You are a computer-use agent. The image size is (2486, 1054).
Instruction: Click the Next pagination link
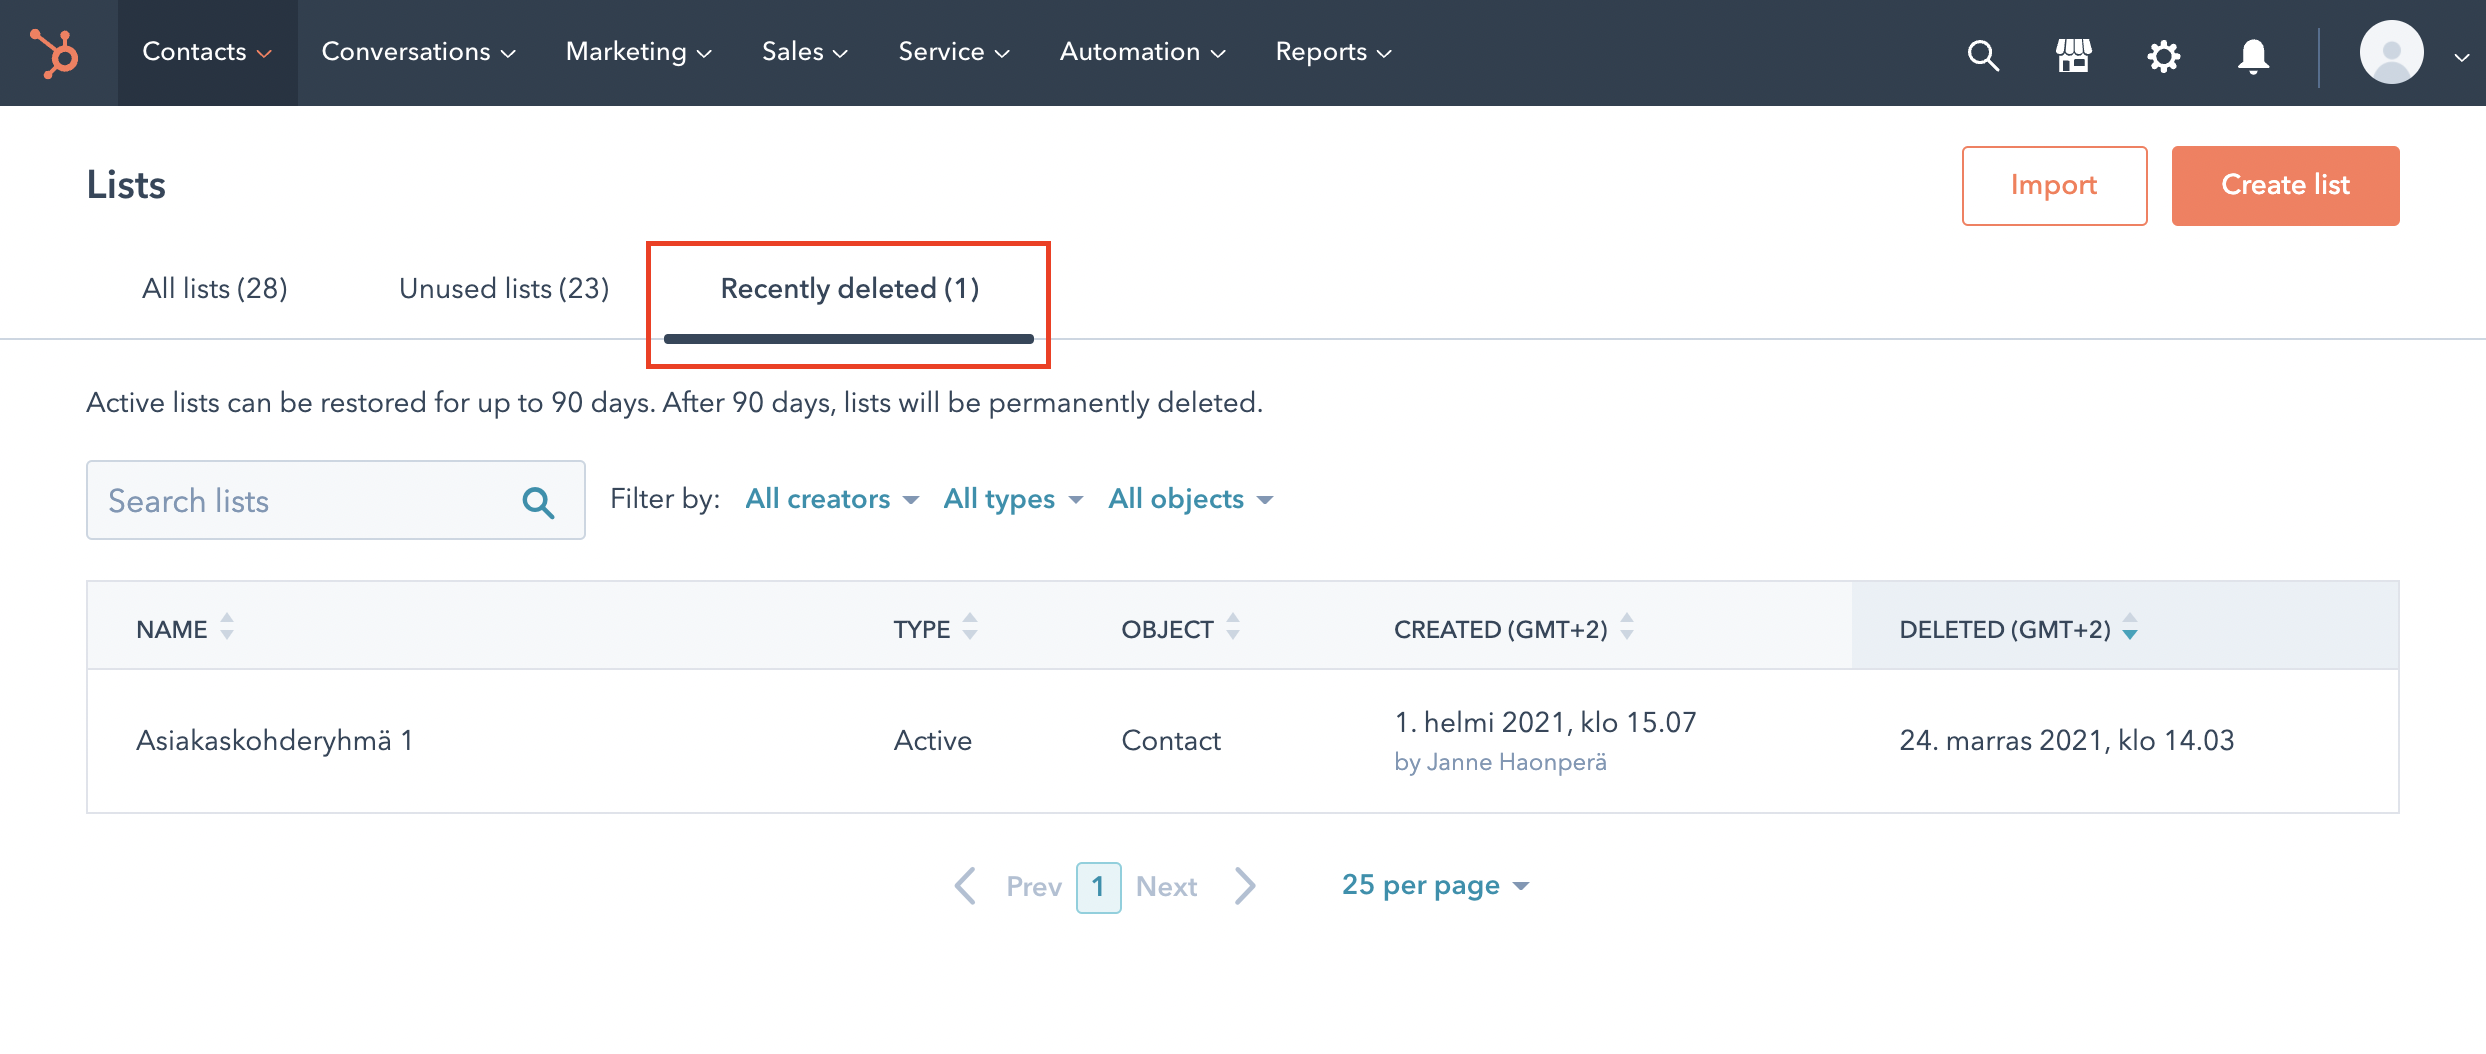pos(1166,886)
